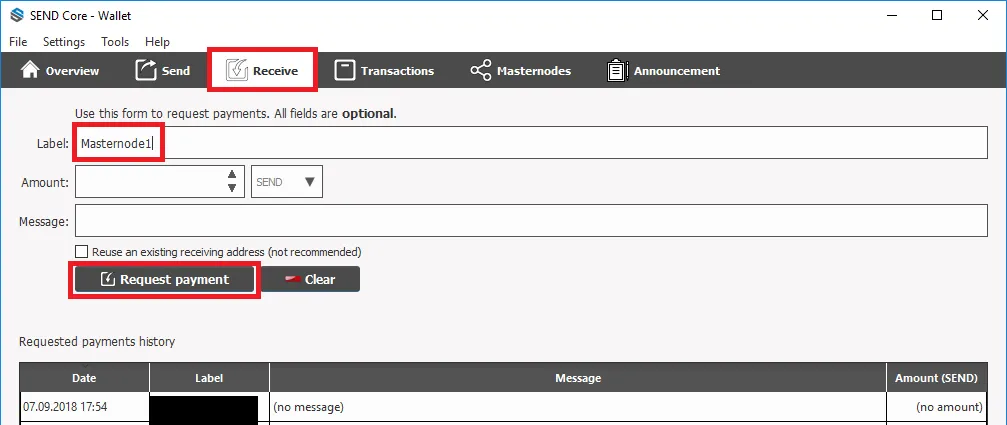
Task: Switch to the Masternodes tab
Action: [520, 71]
